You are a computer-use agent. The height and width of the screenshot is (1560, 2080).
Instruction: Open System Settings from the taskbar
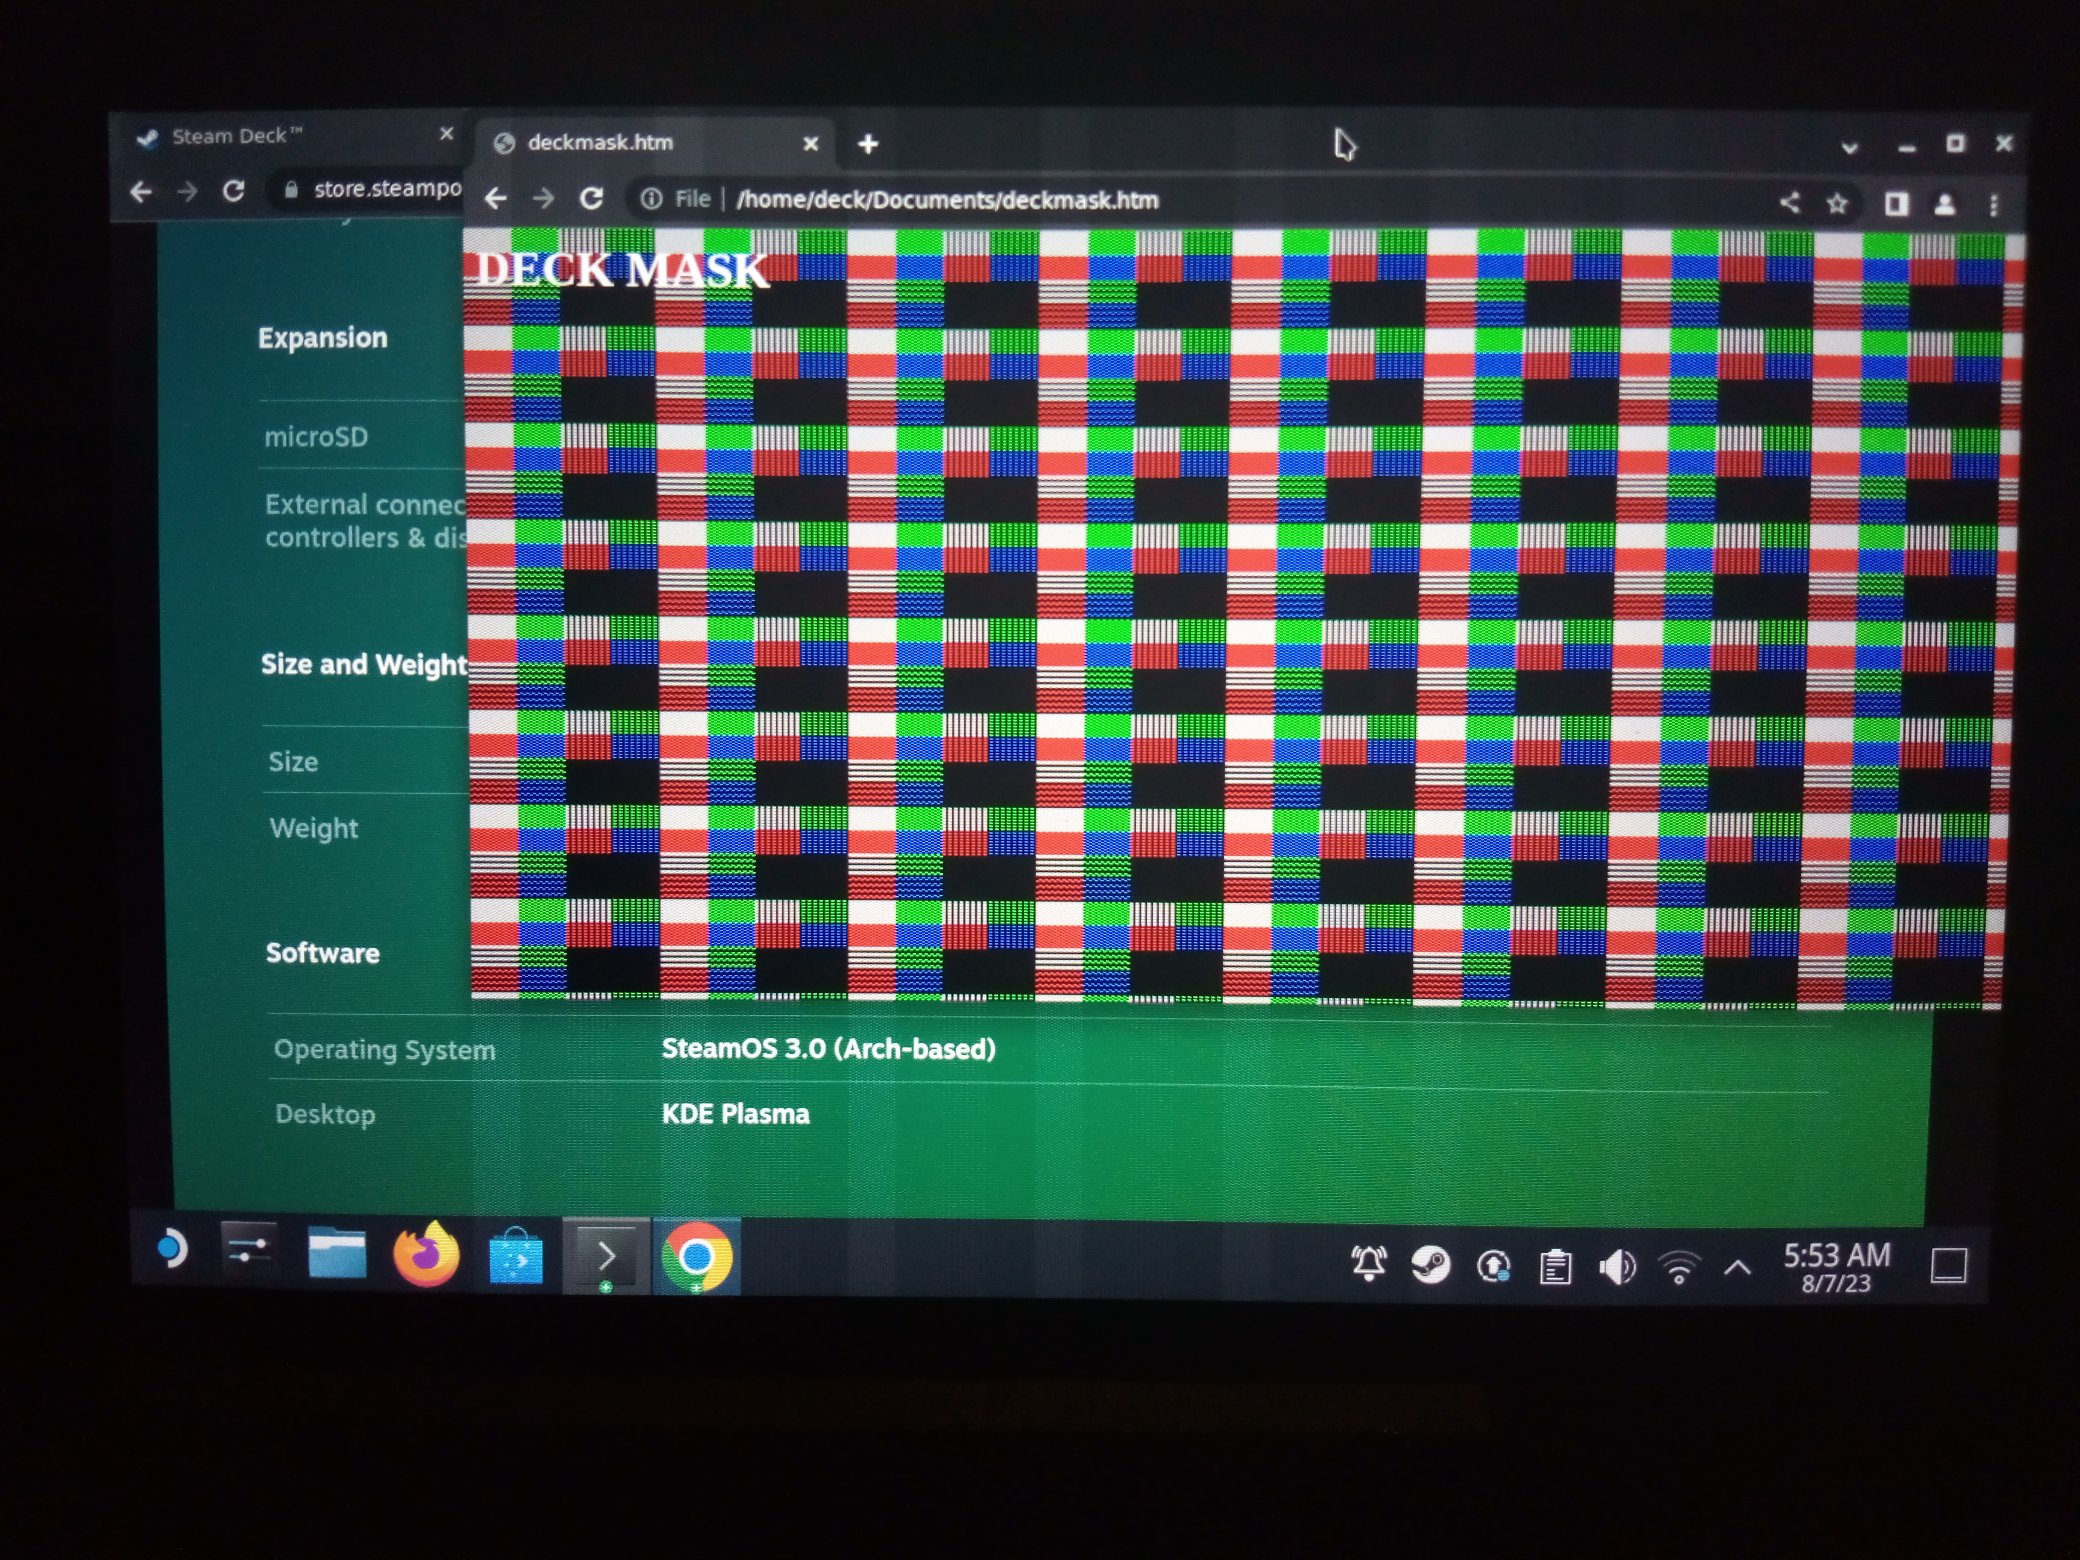[x=247, y=1250]
